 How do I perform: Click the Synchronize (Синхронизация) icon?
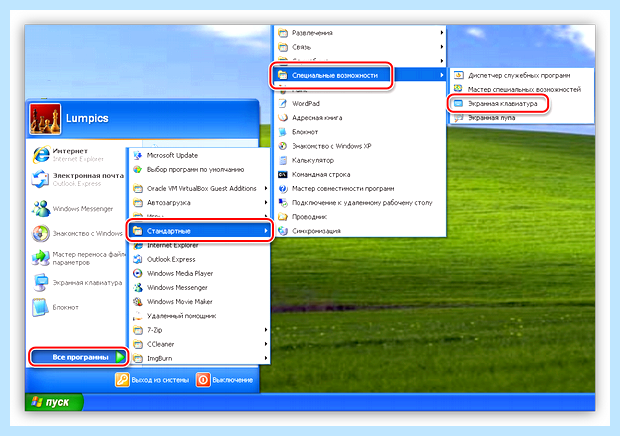[x=283, y=231]
